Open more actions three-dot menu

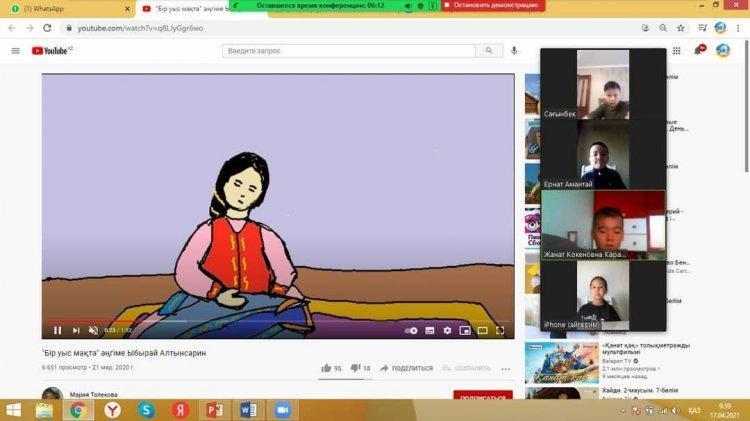[x=506, y=369]
